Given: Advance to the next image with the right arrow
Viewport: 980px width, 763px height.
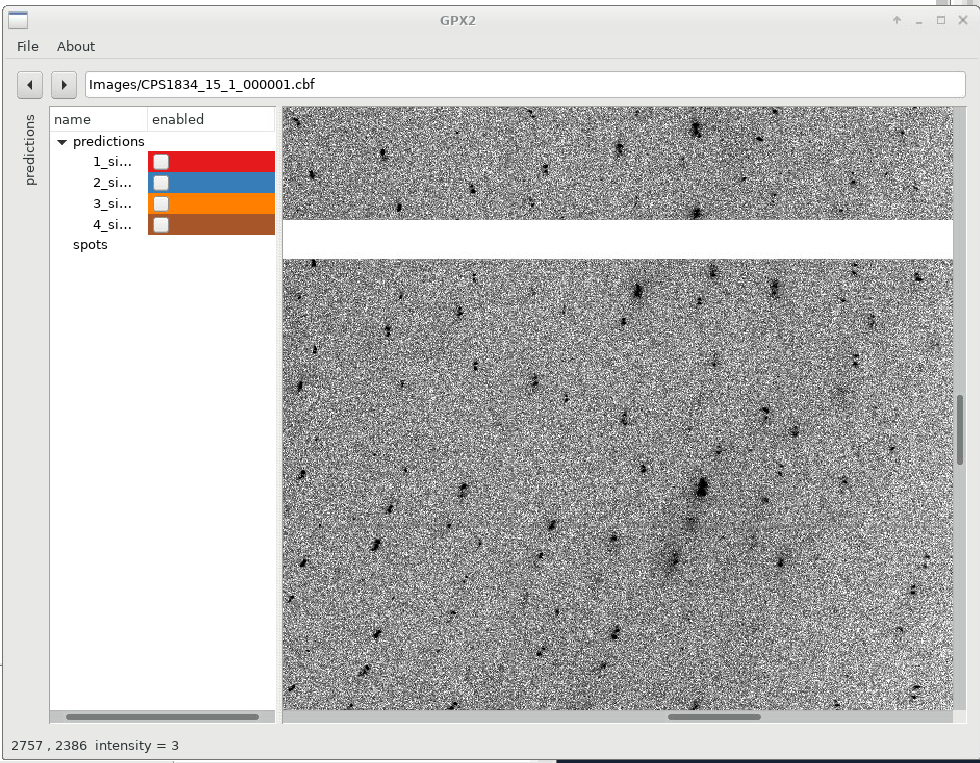Looking at the screenshot, I should pos(64,85).
